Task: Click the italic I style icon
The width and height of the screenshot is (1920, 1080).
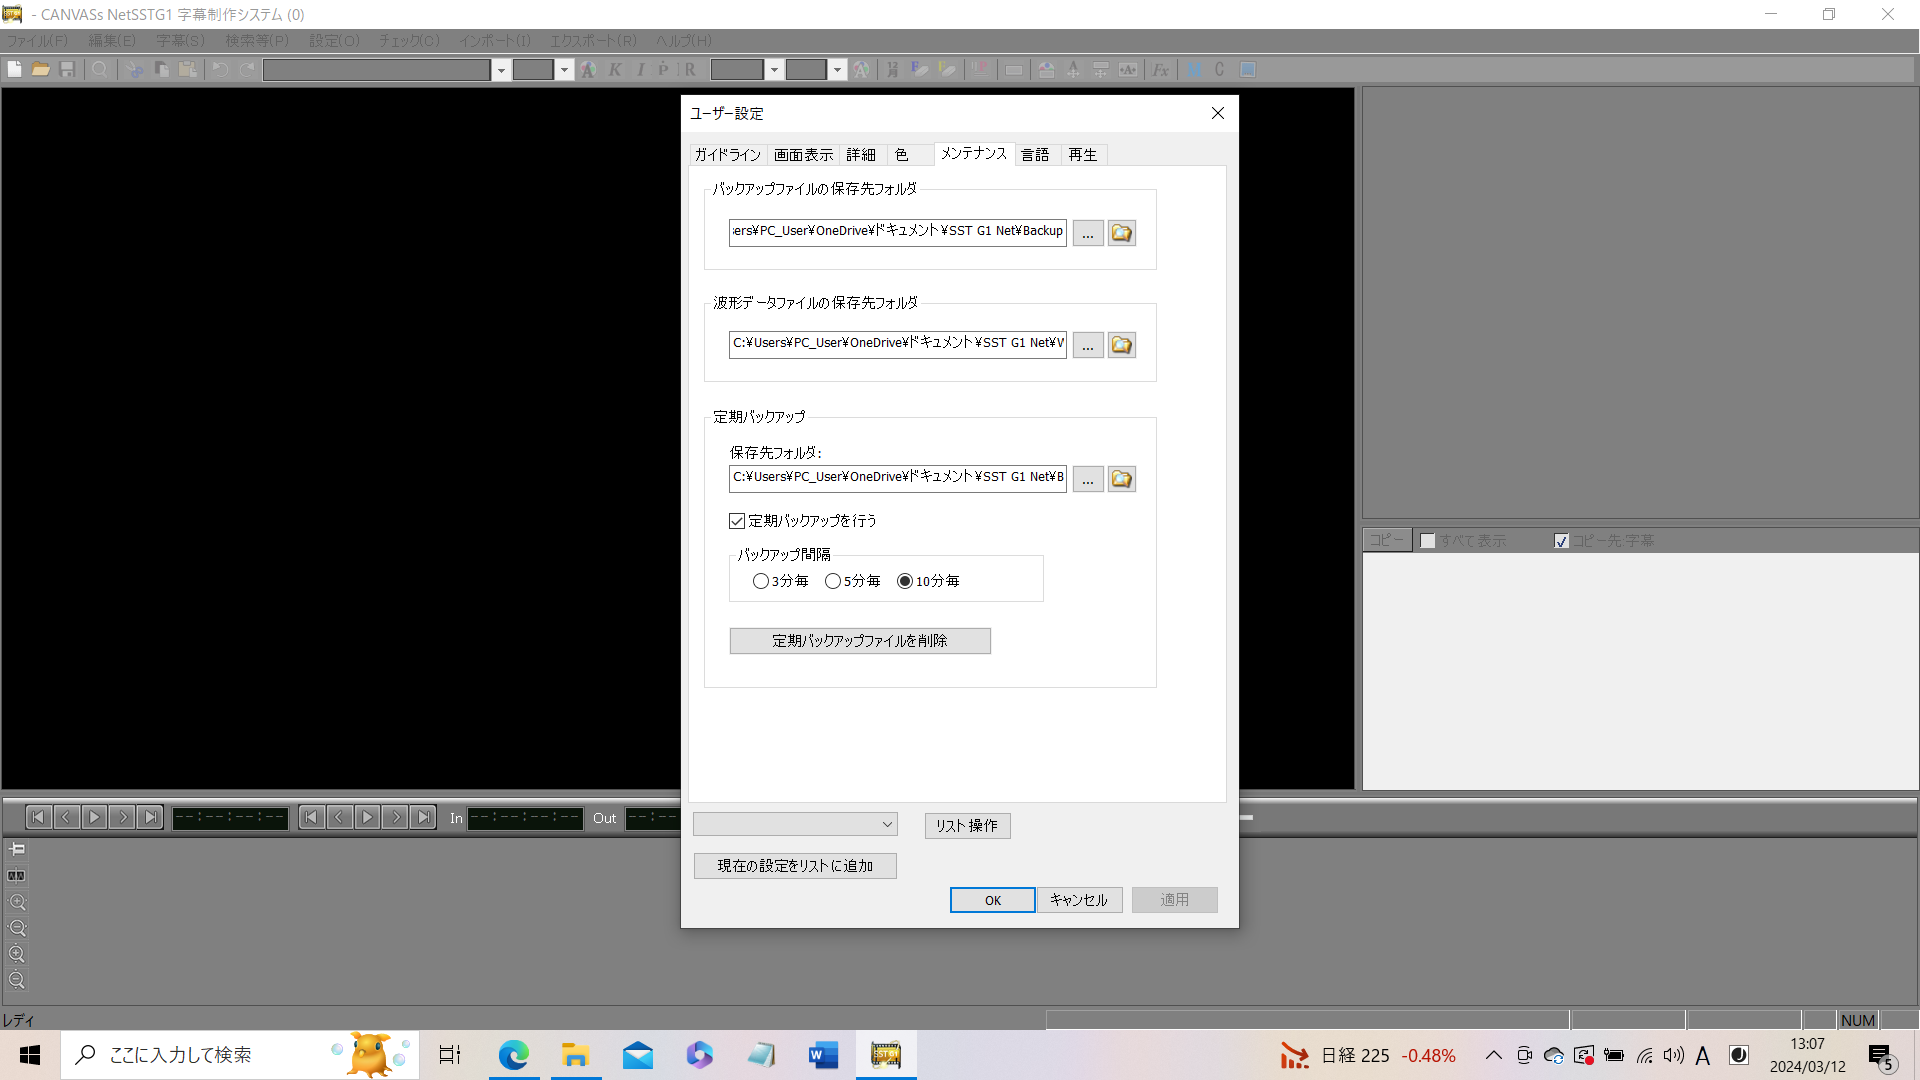Action: coord(640,69)
